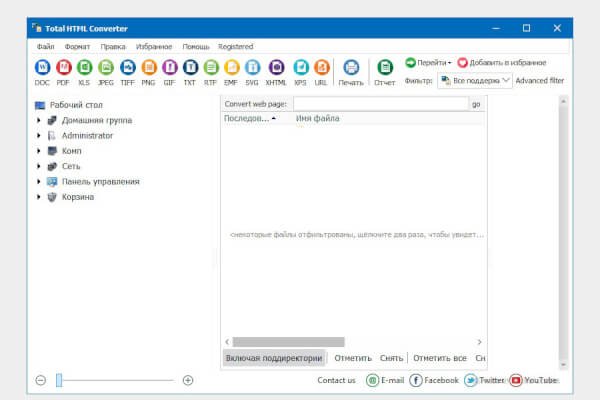Click the horizontal scrollbar right arrow
This screenshot has height=400, width=600.
(479, 341)
